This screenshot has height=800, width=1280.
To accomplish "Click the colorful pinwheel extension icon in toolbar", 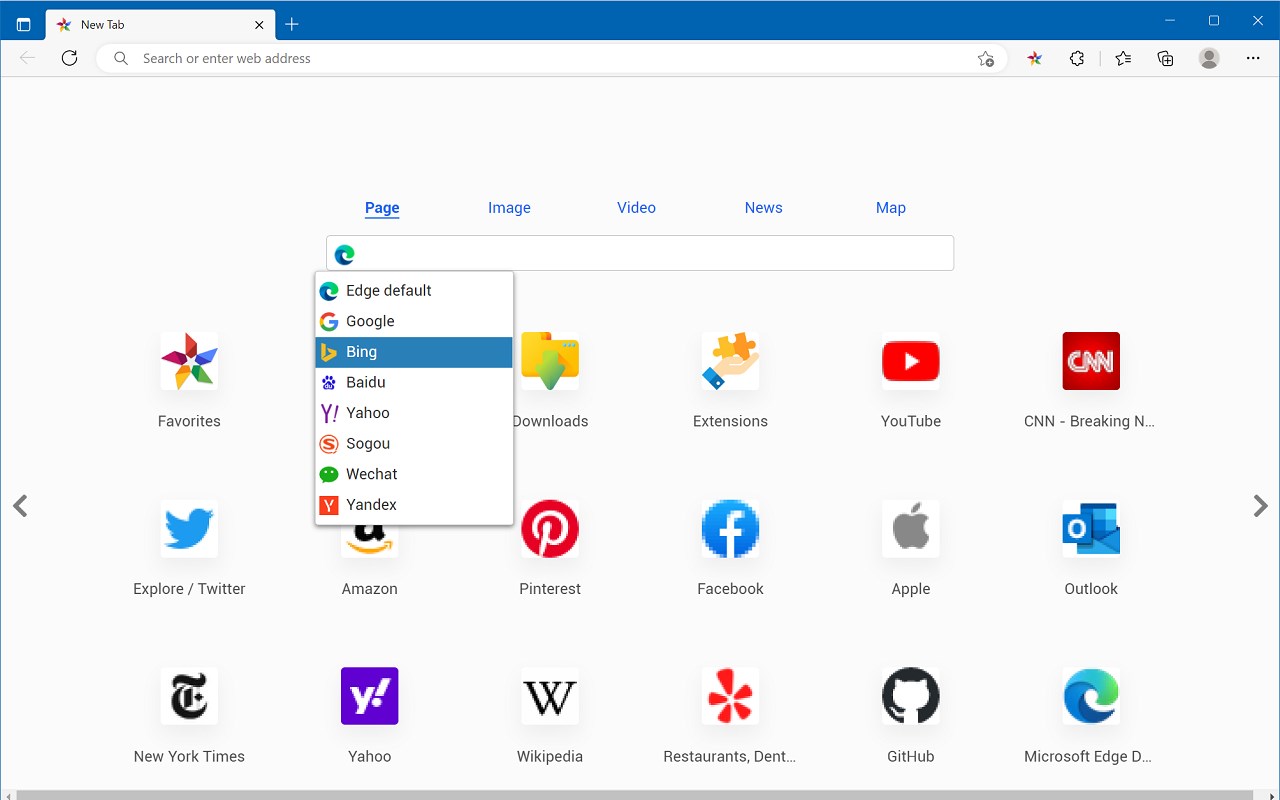I will coord(1035,58).
